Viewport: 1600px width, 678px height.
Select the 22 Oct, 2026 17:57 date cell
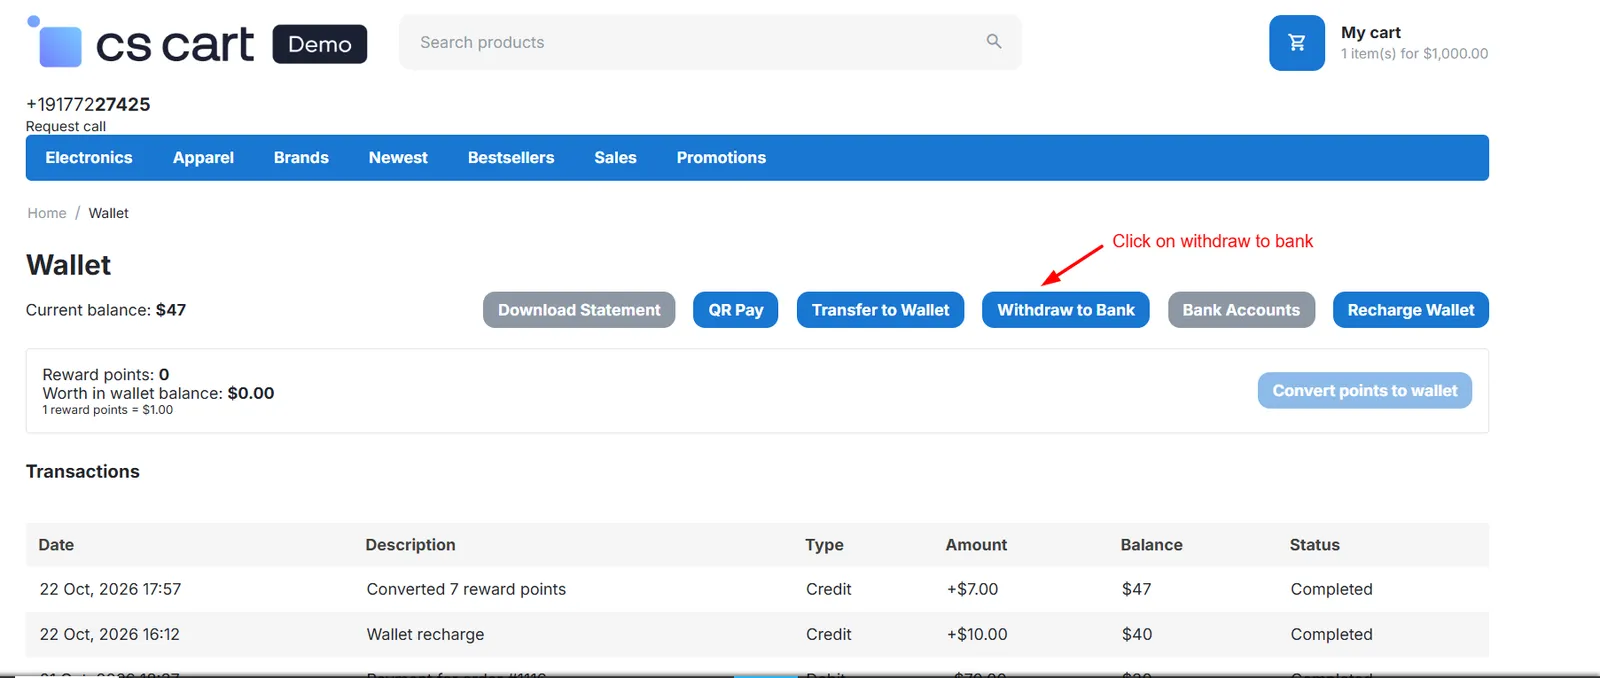(x=110, y=590)
